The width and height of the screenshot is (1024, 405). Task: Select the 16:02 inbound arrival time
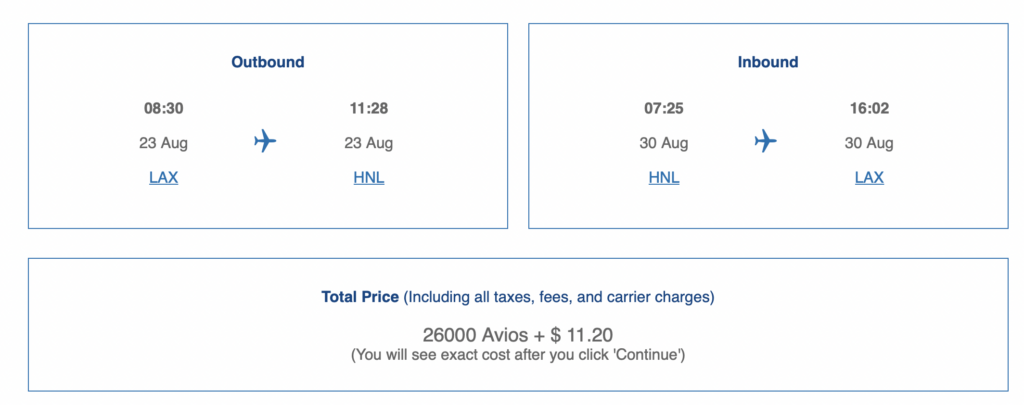point(869,108)
